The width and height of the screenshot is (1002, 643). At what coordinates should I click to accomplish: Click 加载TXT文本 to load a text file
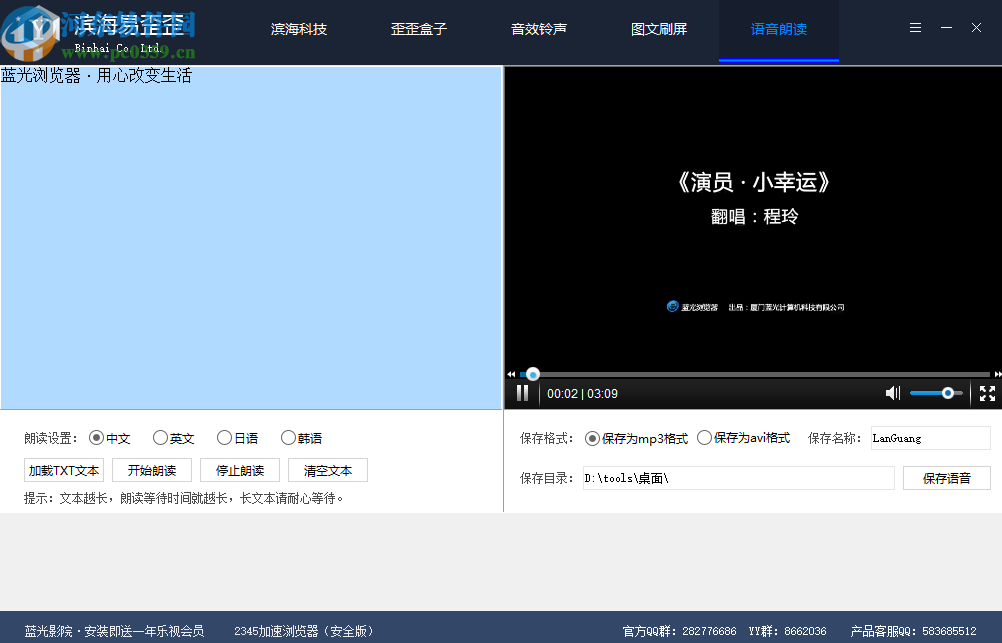click(63, 470)
